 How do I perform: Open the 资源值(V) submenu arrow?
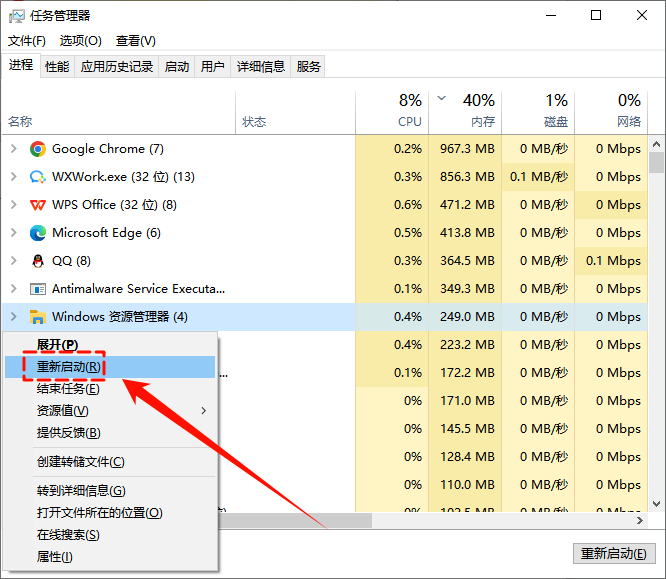[204, 411]
